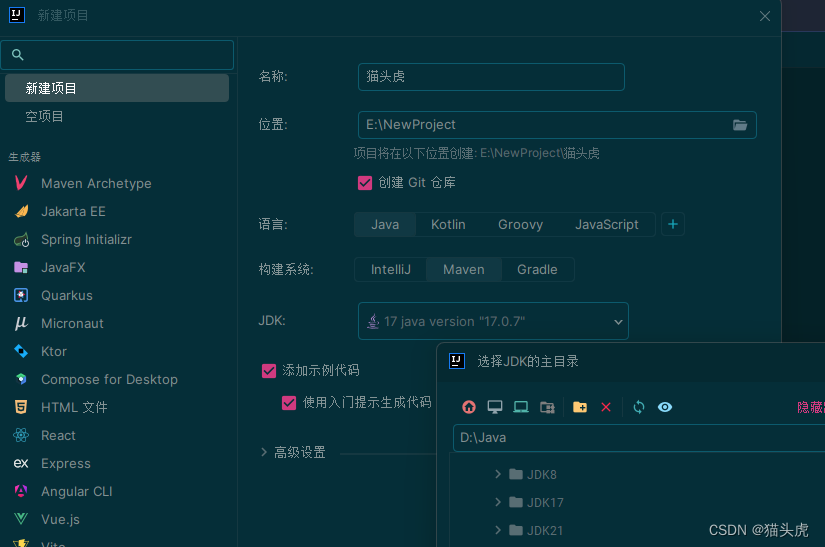Screen dimensions: 825x547
Task: Toggle show hidden files eye icon
Action: 665,407
